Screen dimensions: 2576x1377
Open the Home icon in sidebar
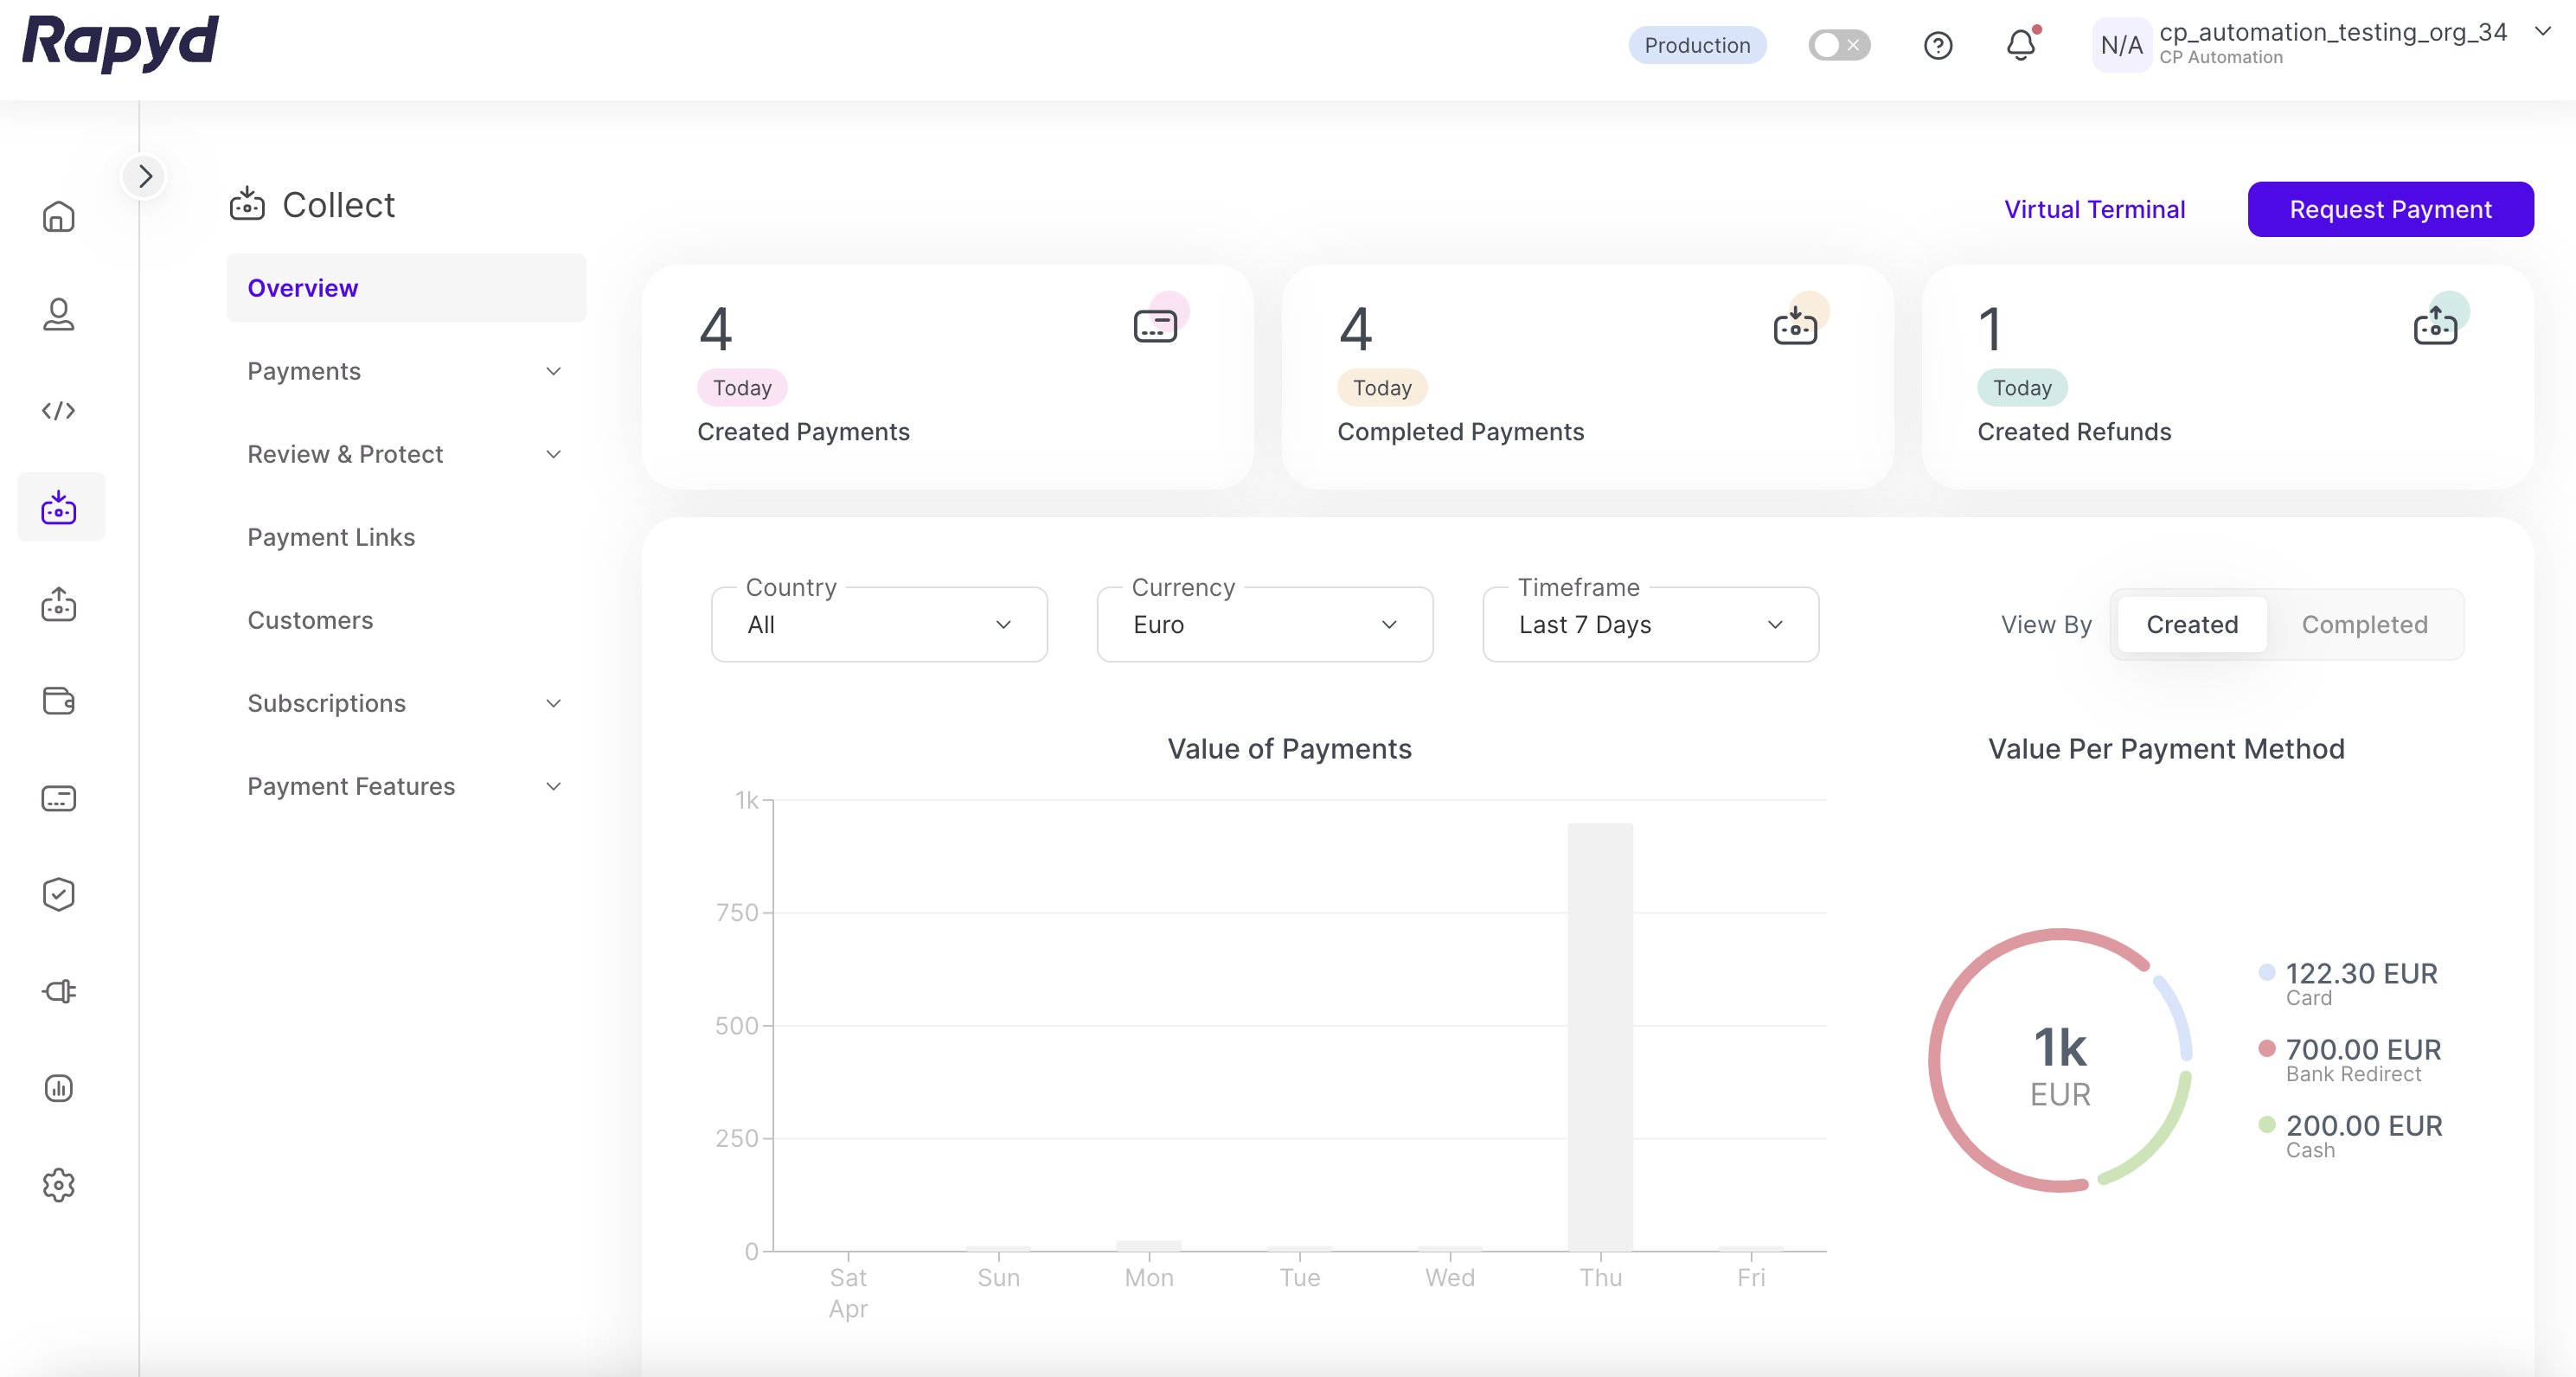click(x=59, y=216)
